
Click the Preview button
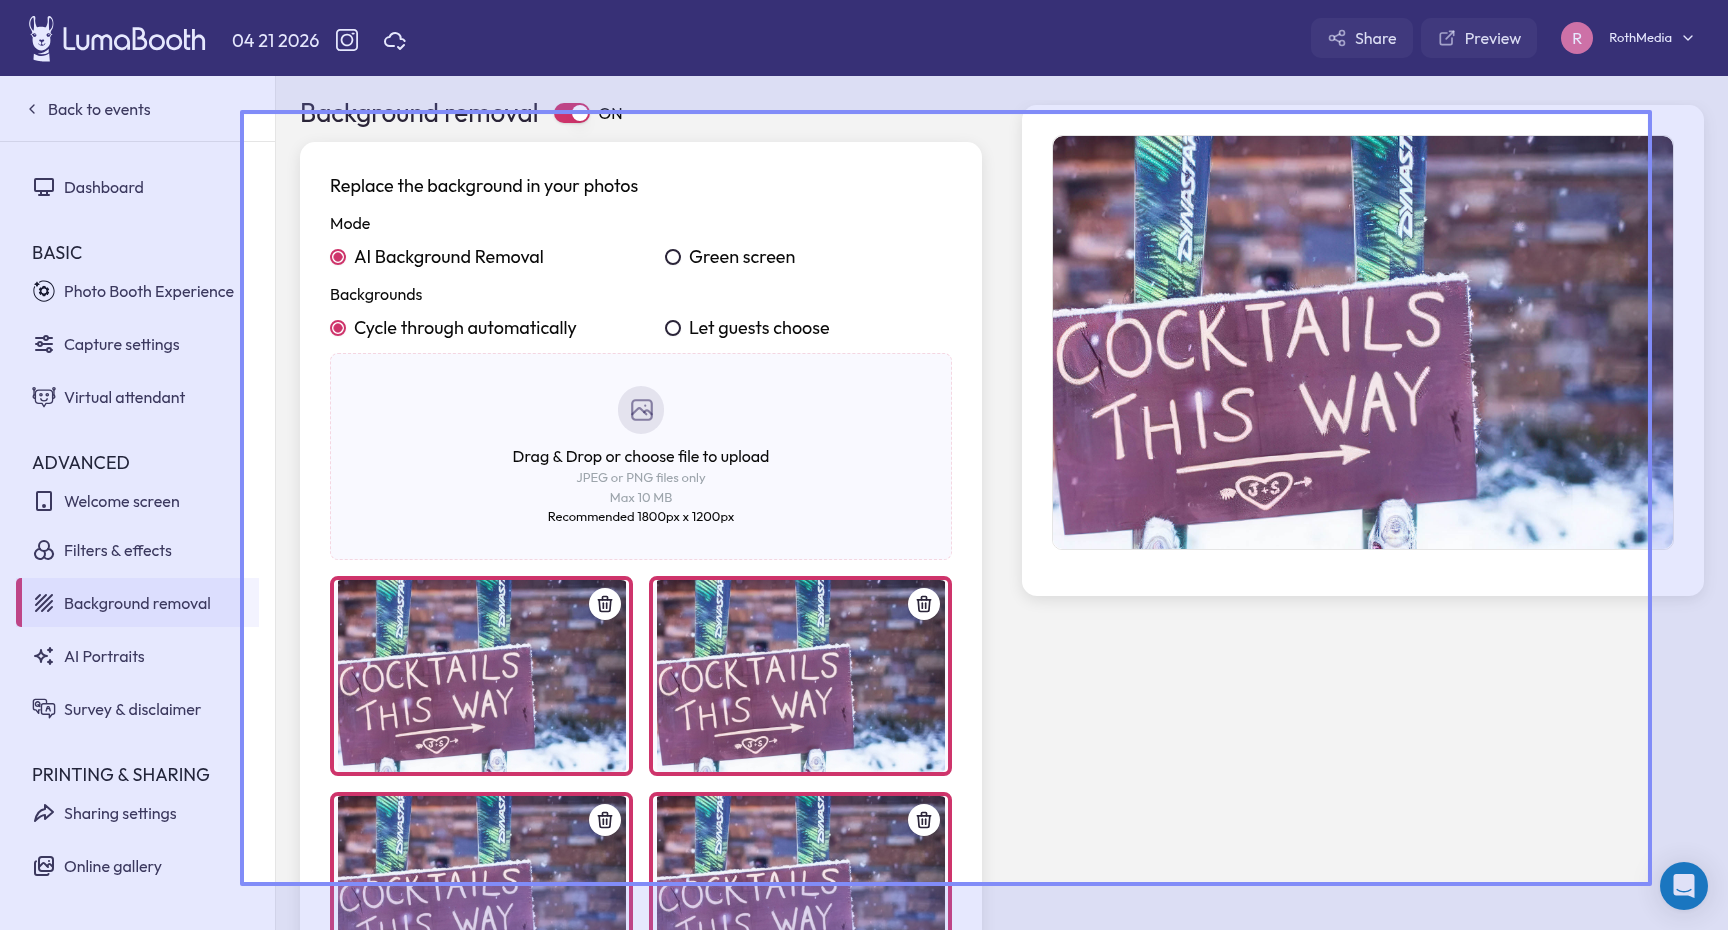[x=1478, y=38]
